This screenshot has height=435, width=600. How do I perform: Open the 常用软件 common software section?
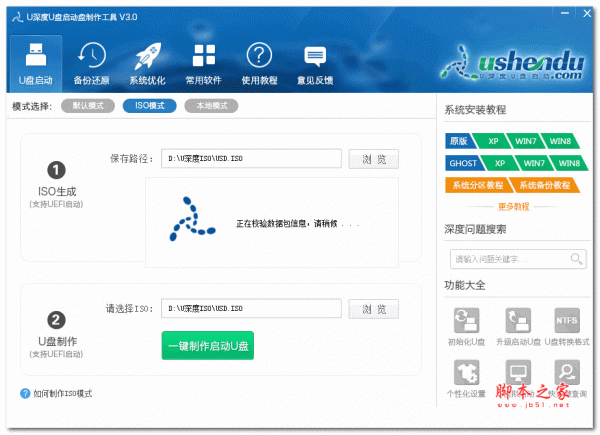(x=204, y=64)
